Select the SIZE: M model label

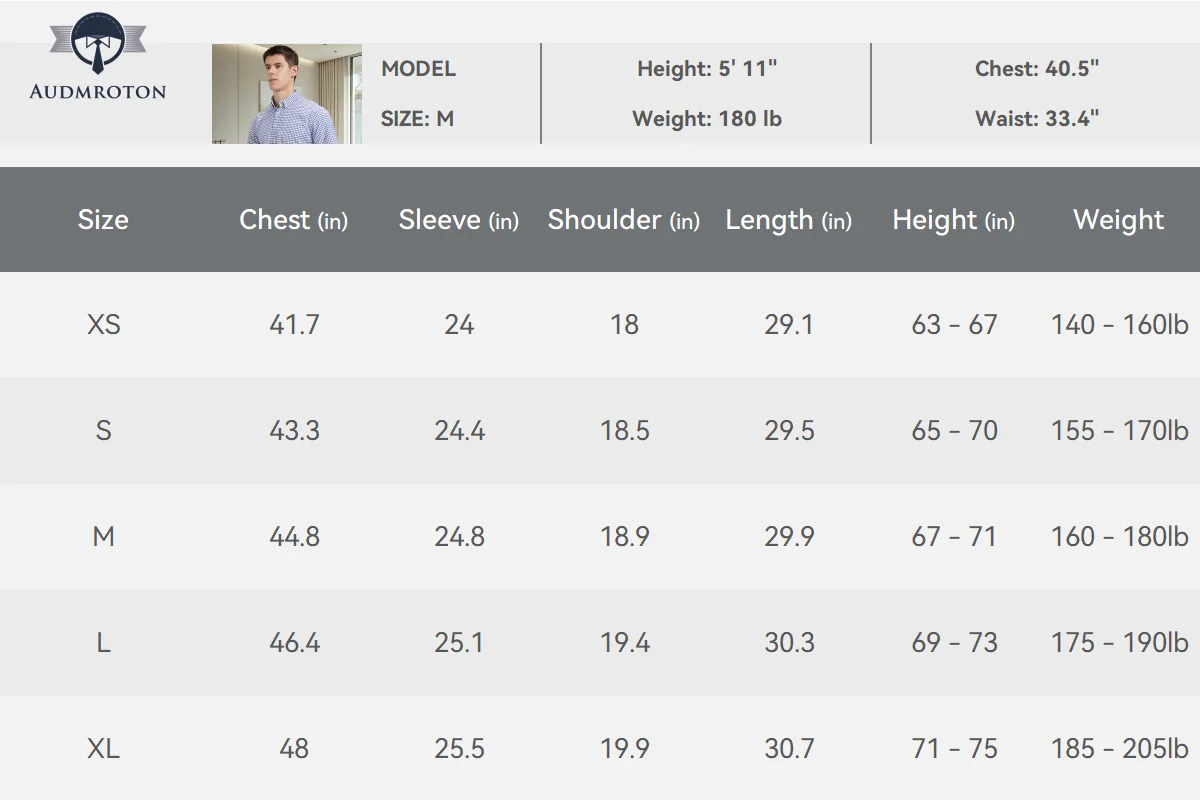(x=417, y=119)
